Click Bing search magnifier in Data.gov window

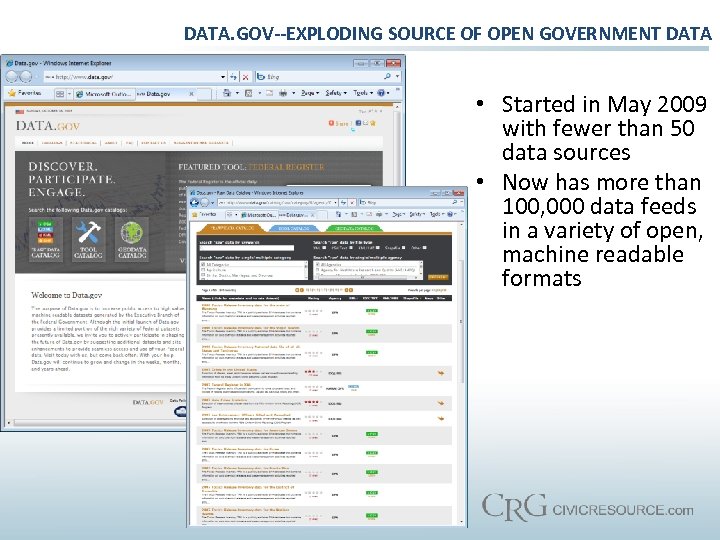pos(388,77)
